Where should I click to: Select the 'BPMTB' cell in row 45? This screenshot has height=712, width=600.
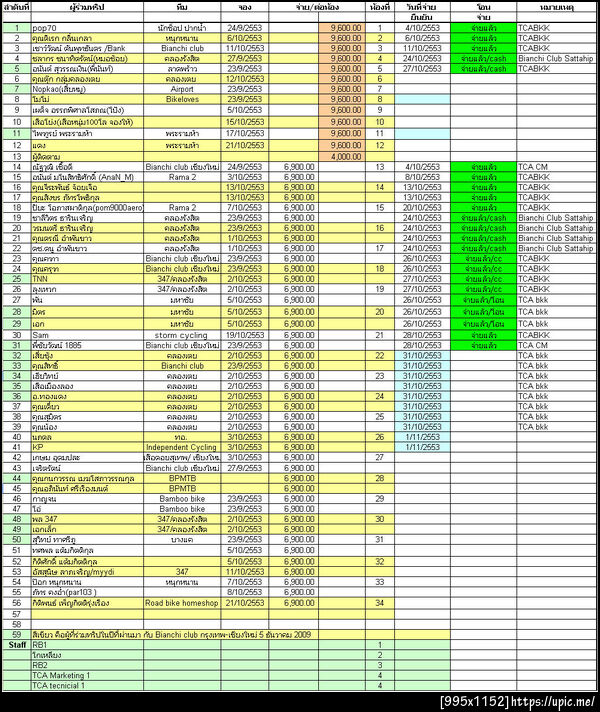(x=182, y=489)
